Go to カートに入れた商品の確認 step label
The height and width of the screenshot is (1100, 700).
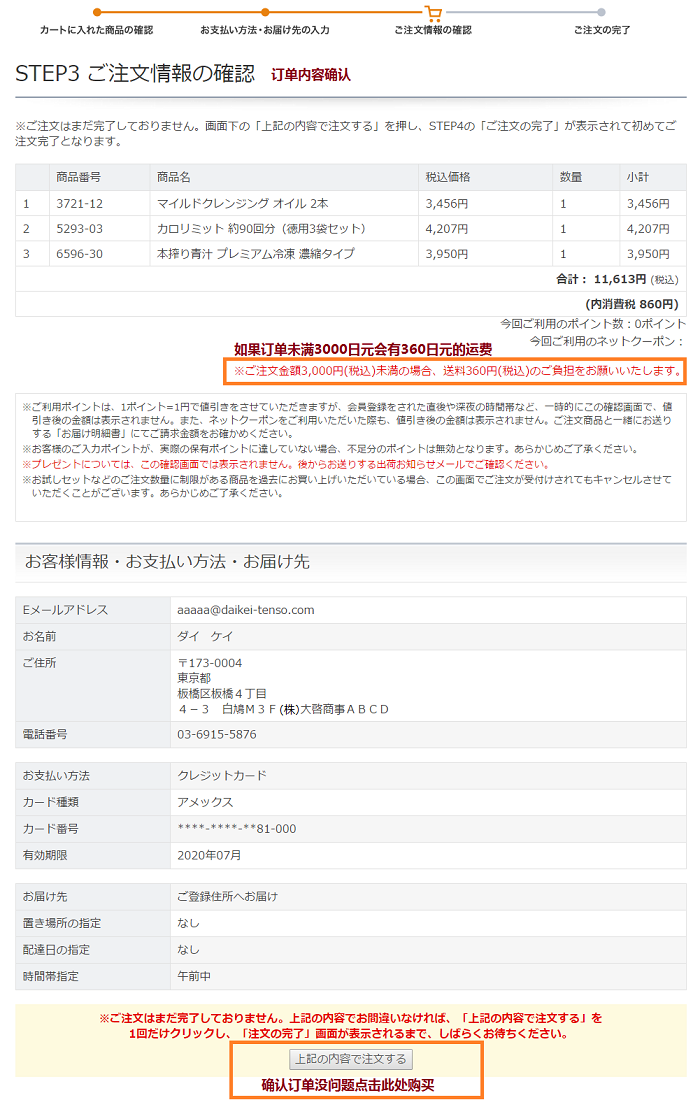tap(97, 30)
